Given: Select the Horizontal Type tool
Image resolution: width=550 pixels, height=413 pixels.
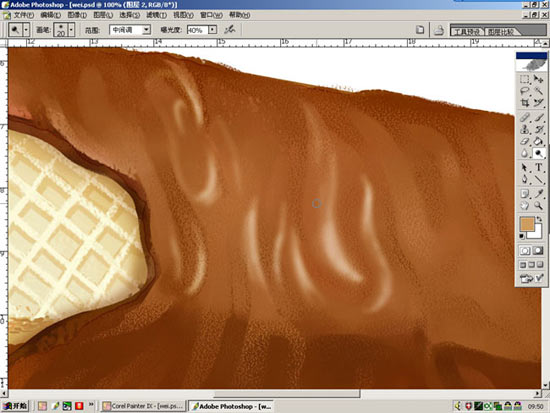Looking at the screenshot, I should (x=538, y=167).
